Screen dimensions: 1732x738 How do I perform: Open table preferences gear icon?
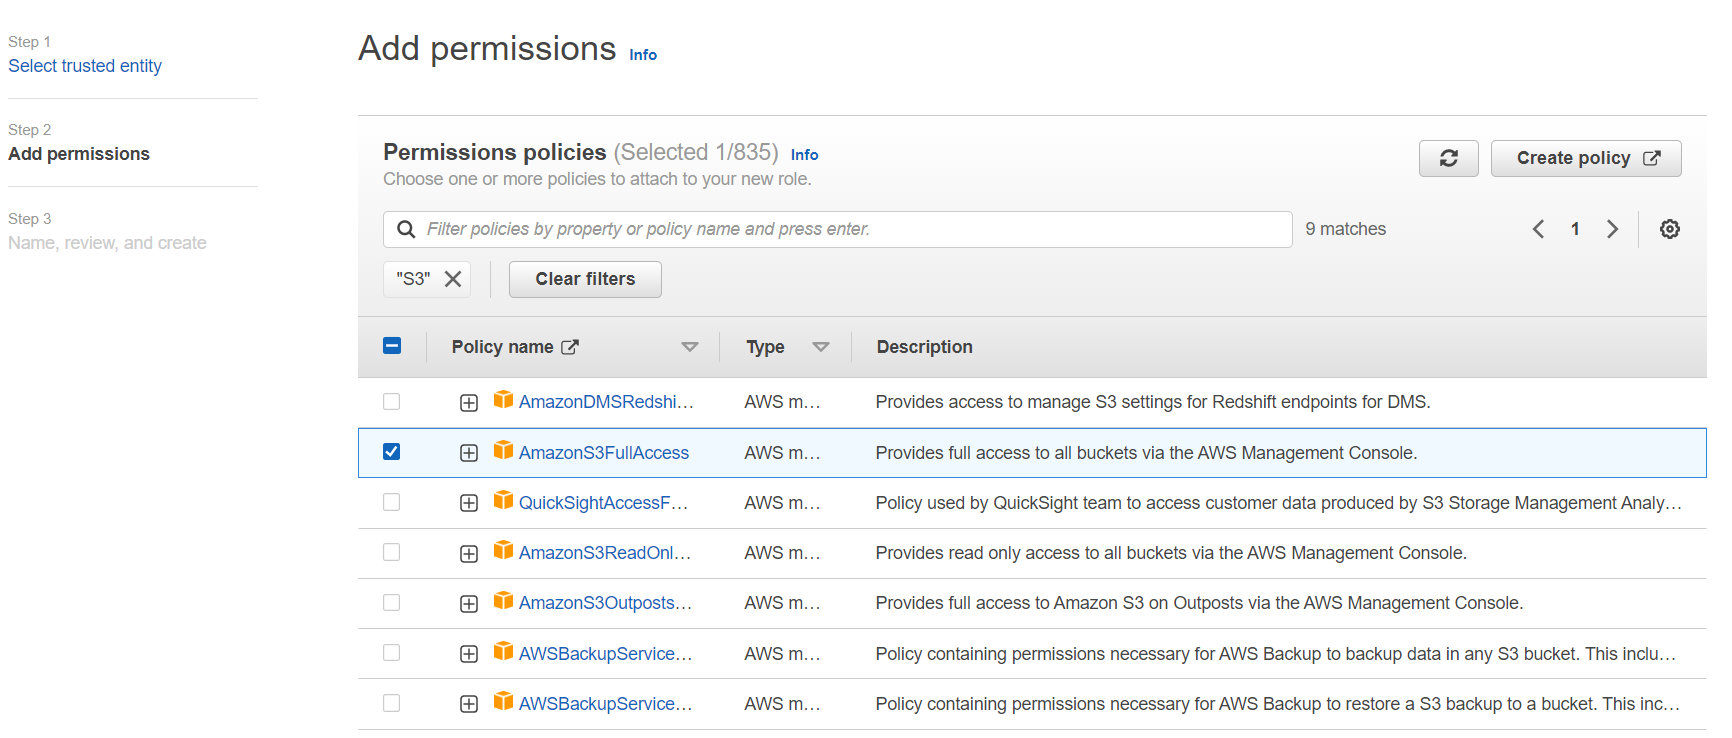(1669, 229)
